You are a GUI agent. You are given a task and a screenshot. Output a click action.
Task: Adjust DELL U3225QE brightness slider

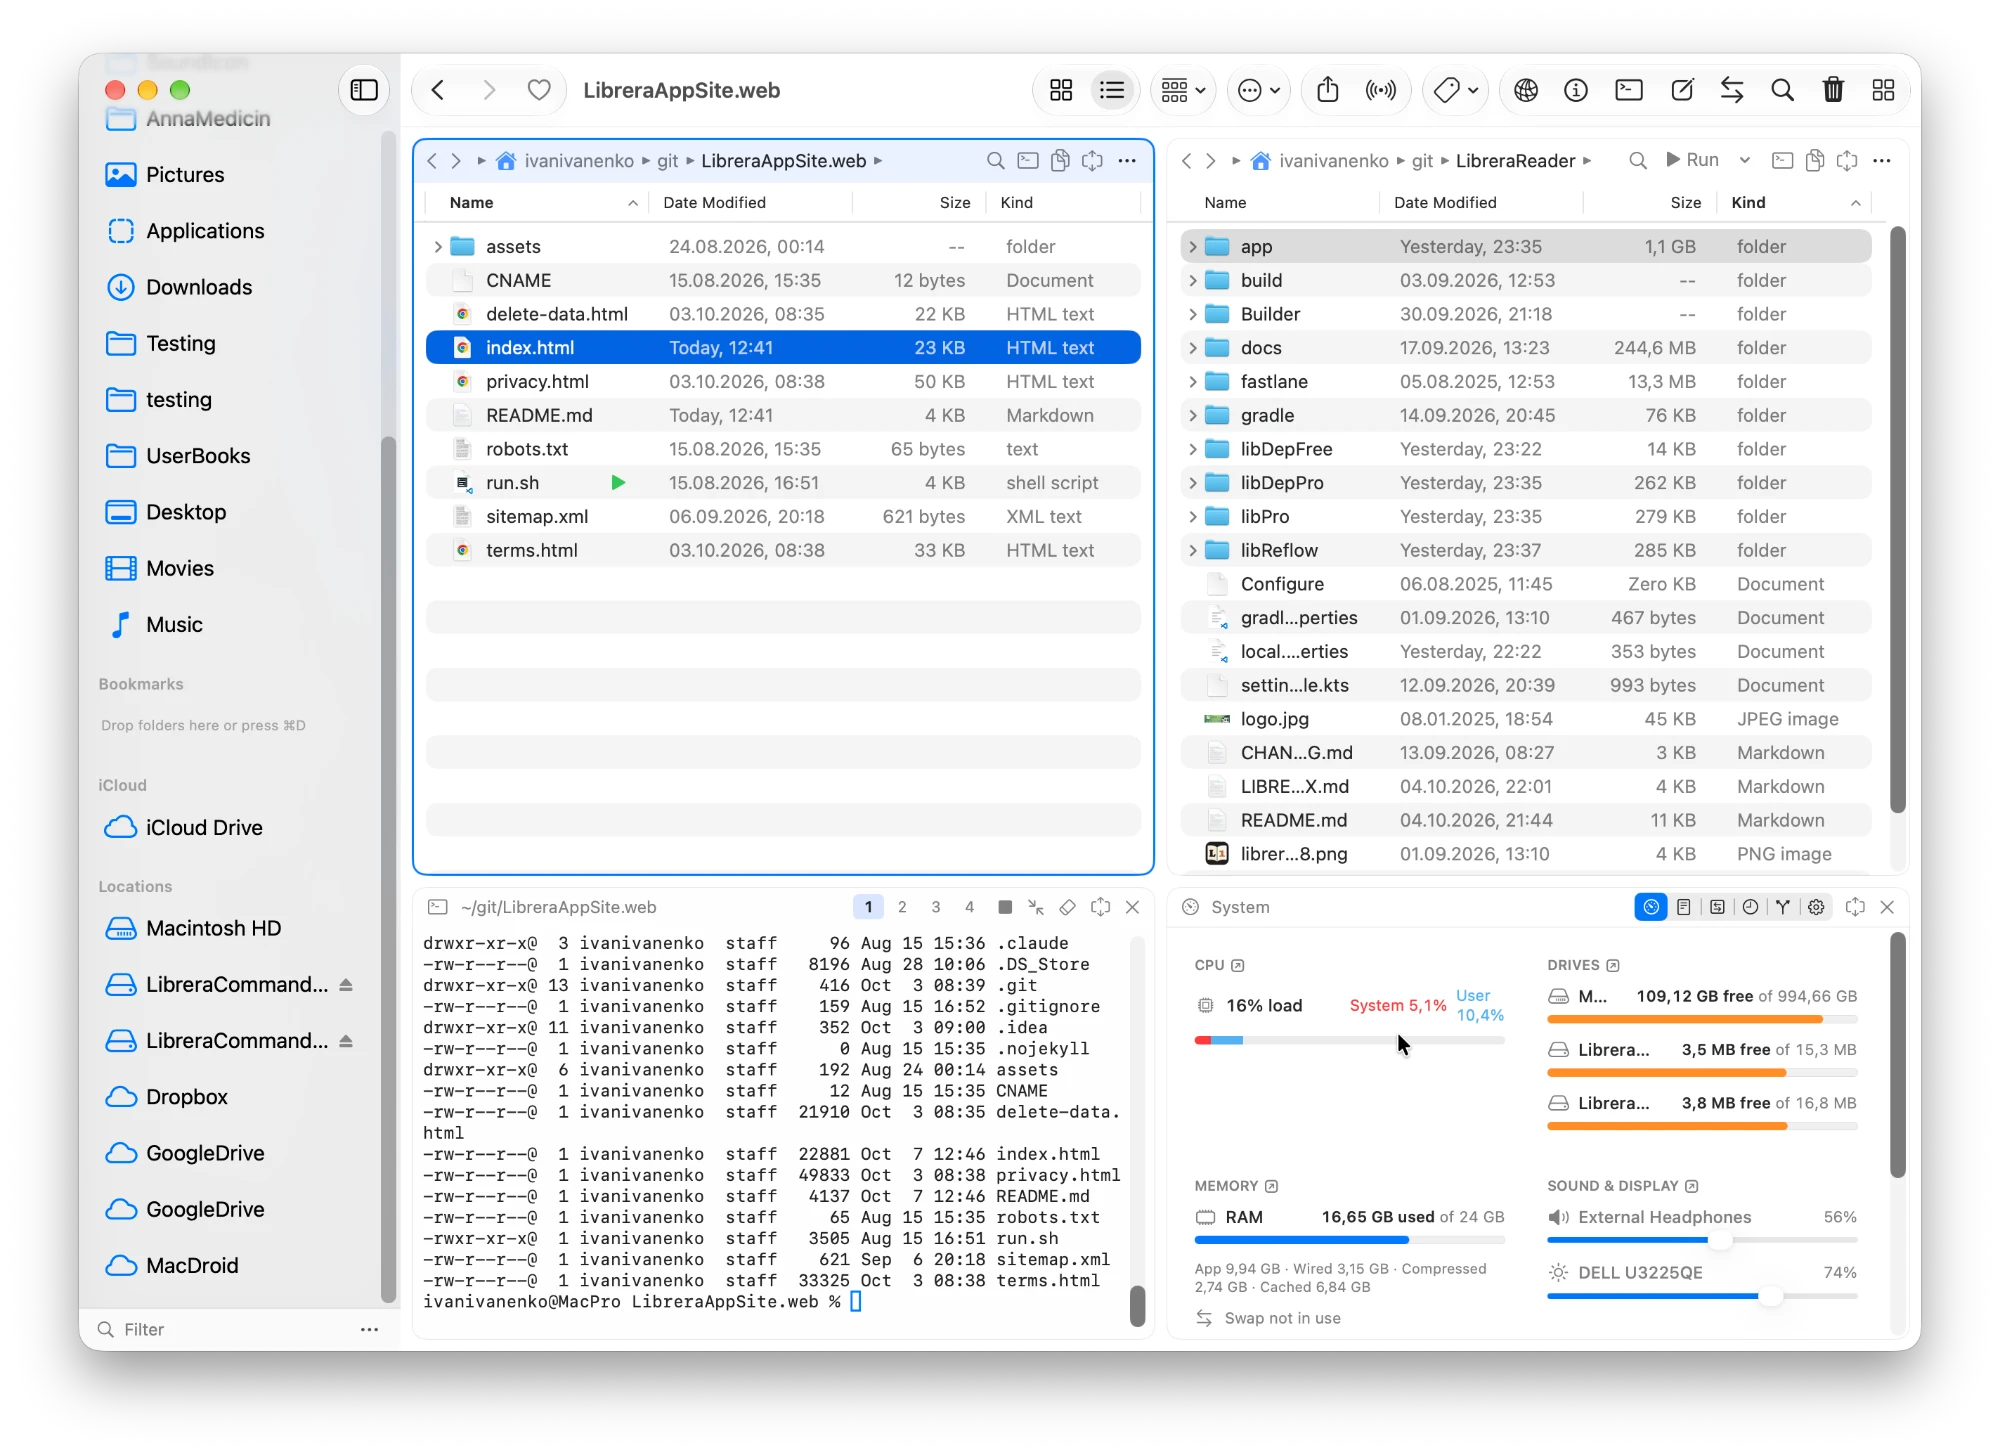pos(1702,1296)
